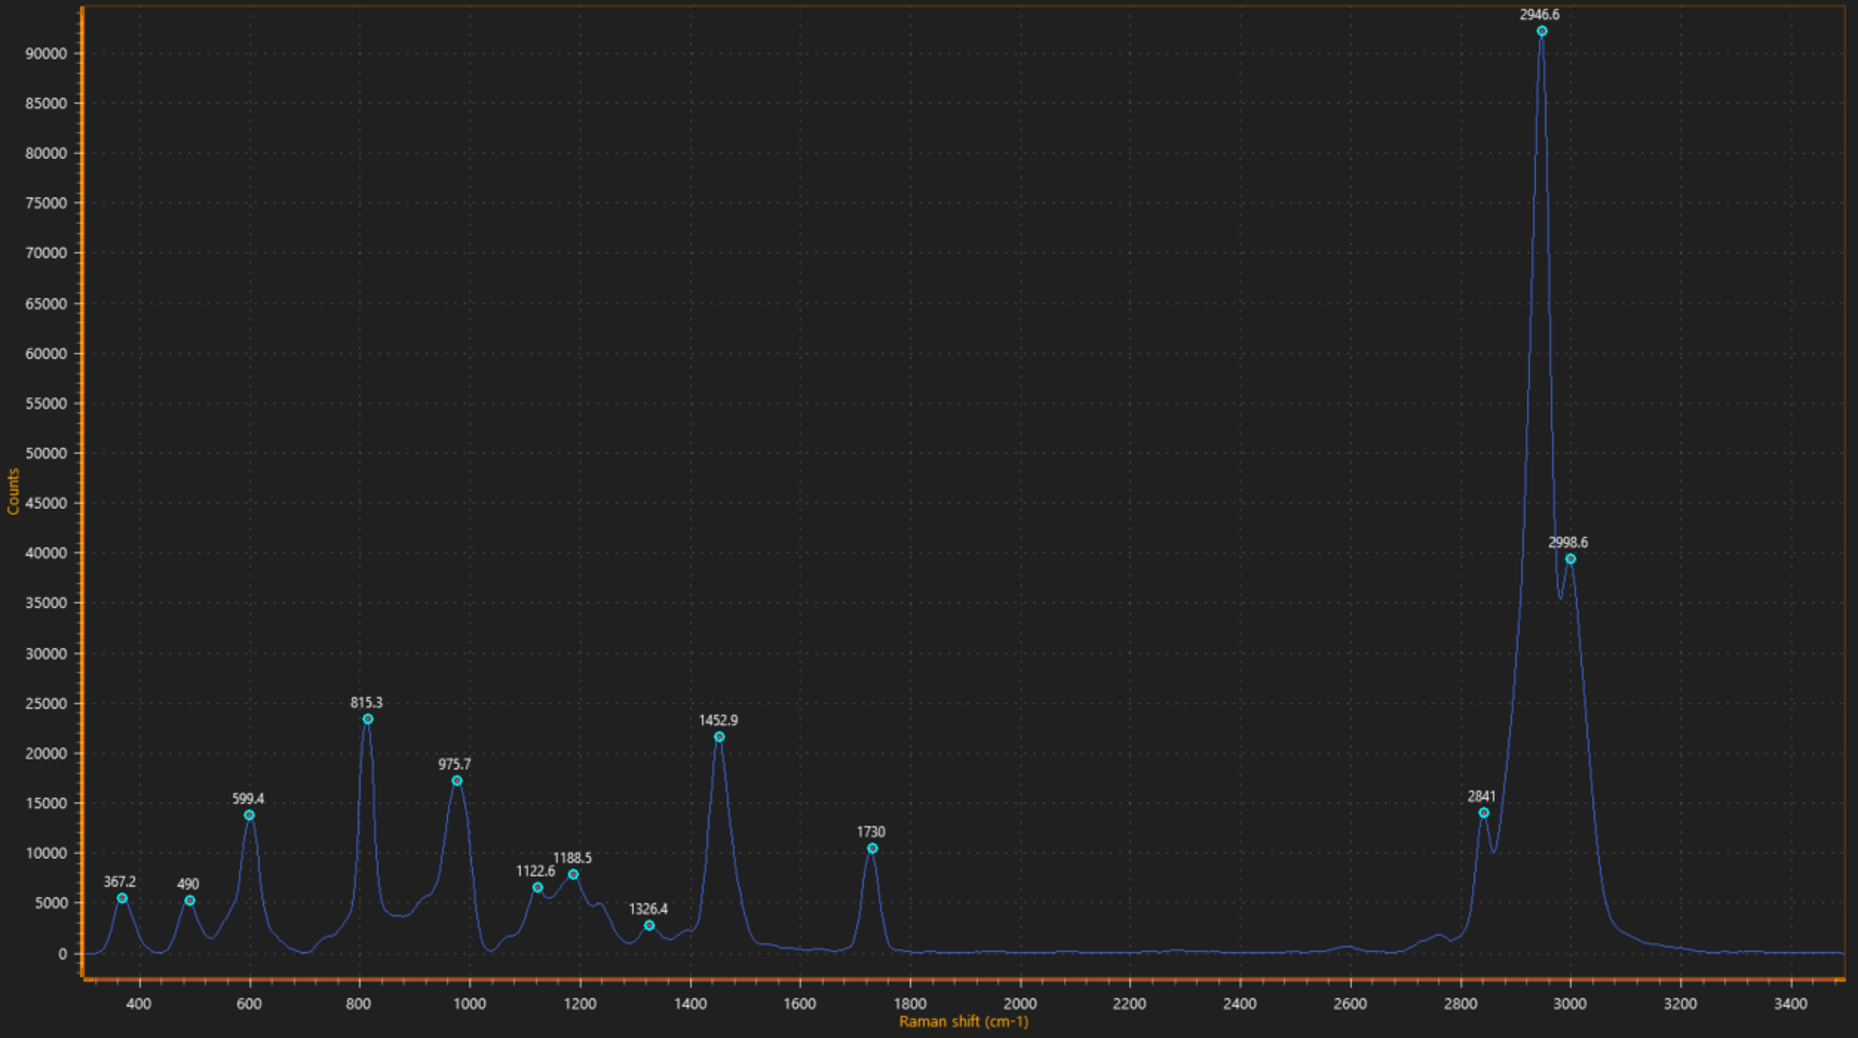Screen dimensions: 1858x1038
Task: Click the 400 x-axis tick label
Action: pos(139,1003)
